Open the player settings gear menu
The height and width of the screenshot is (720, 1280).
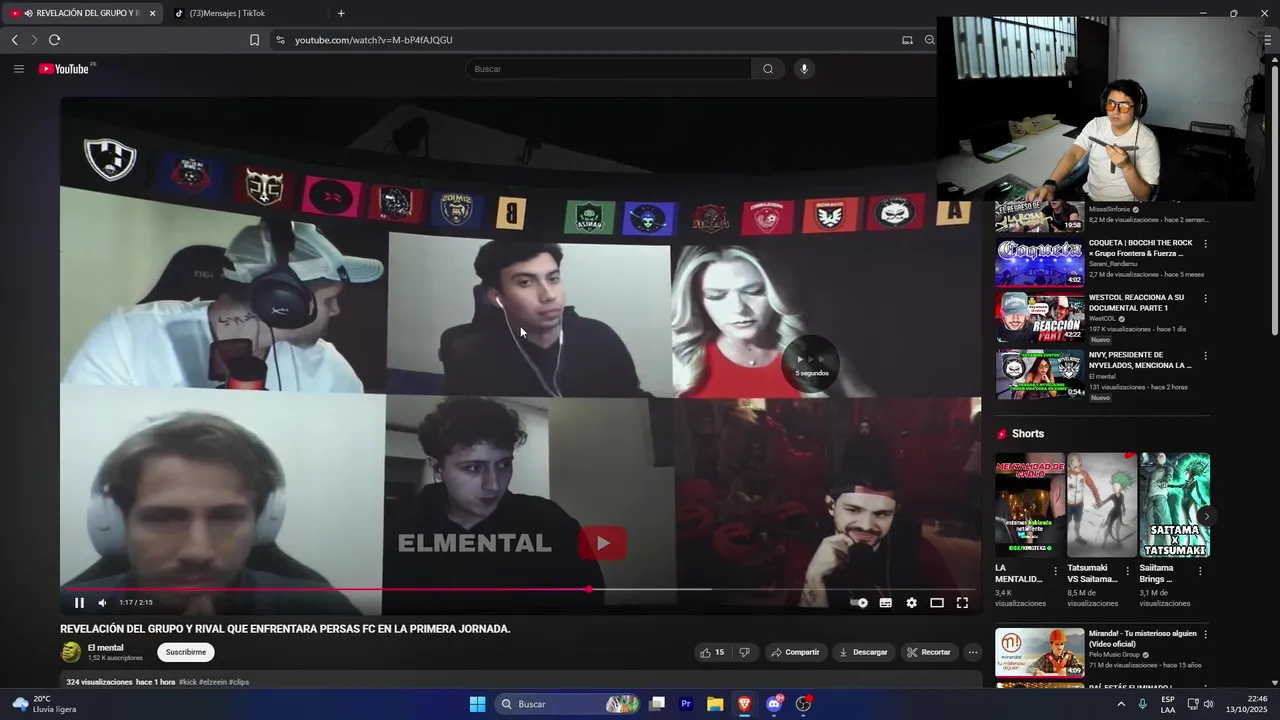(911, 603)
